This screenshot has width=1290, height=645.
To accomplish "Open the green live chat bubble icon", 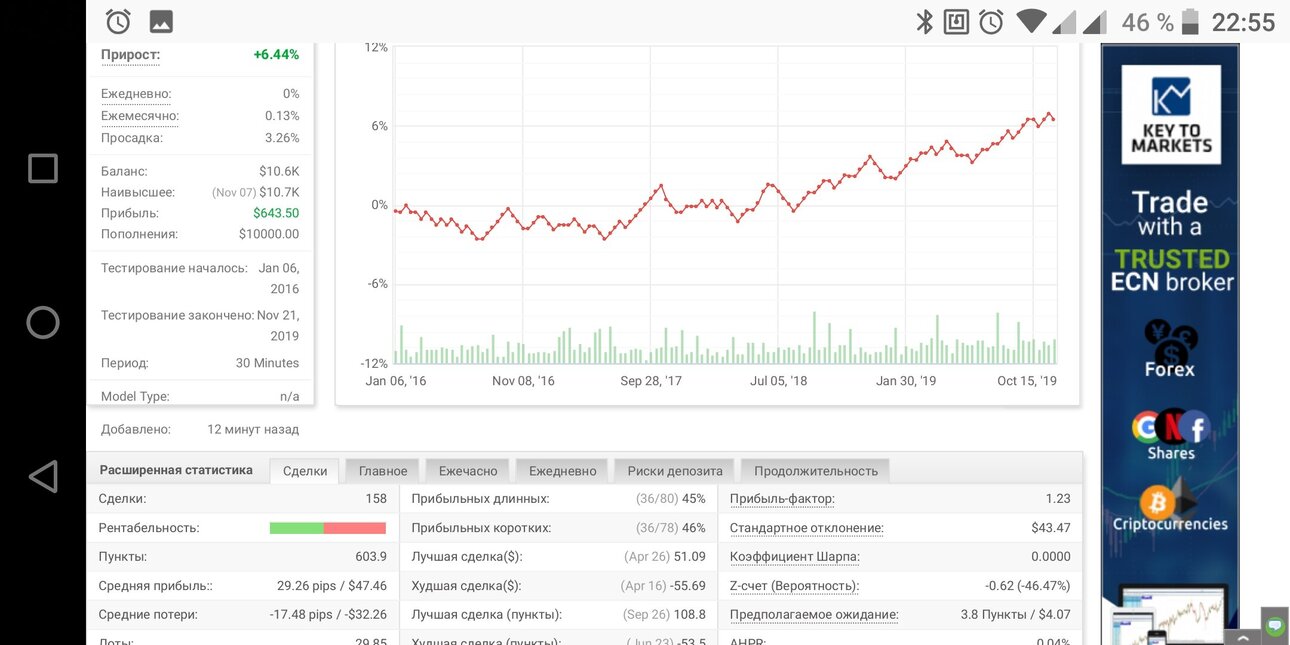I will pyautogui.click(x=1275, y=626).
